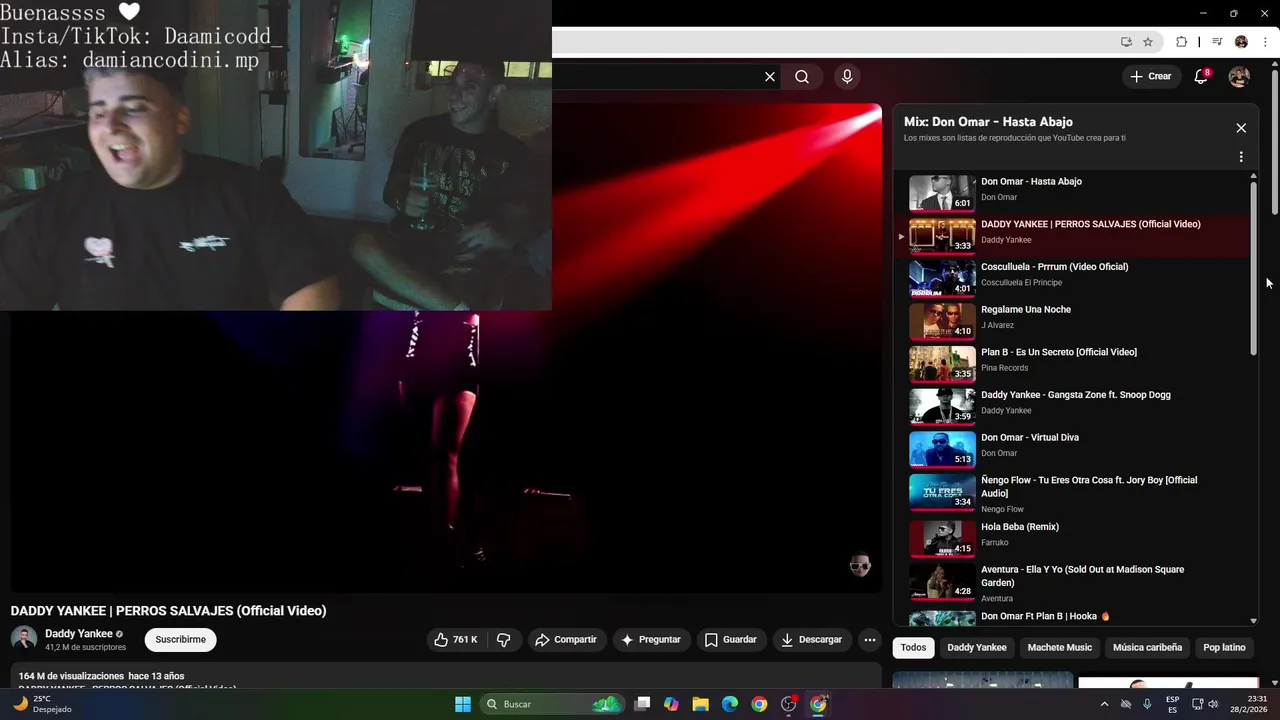Open the Chrome profile avatar
This screenshot has width=1280, height=720.
point(1241,42)
